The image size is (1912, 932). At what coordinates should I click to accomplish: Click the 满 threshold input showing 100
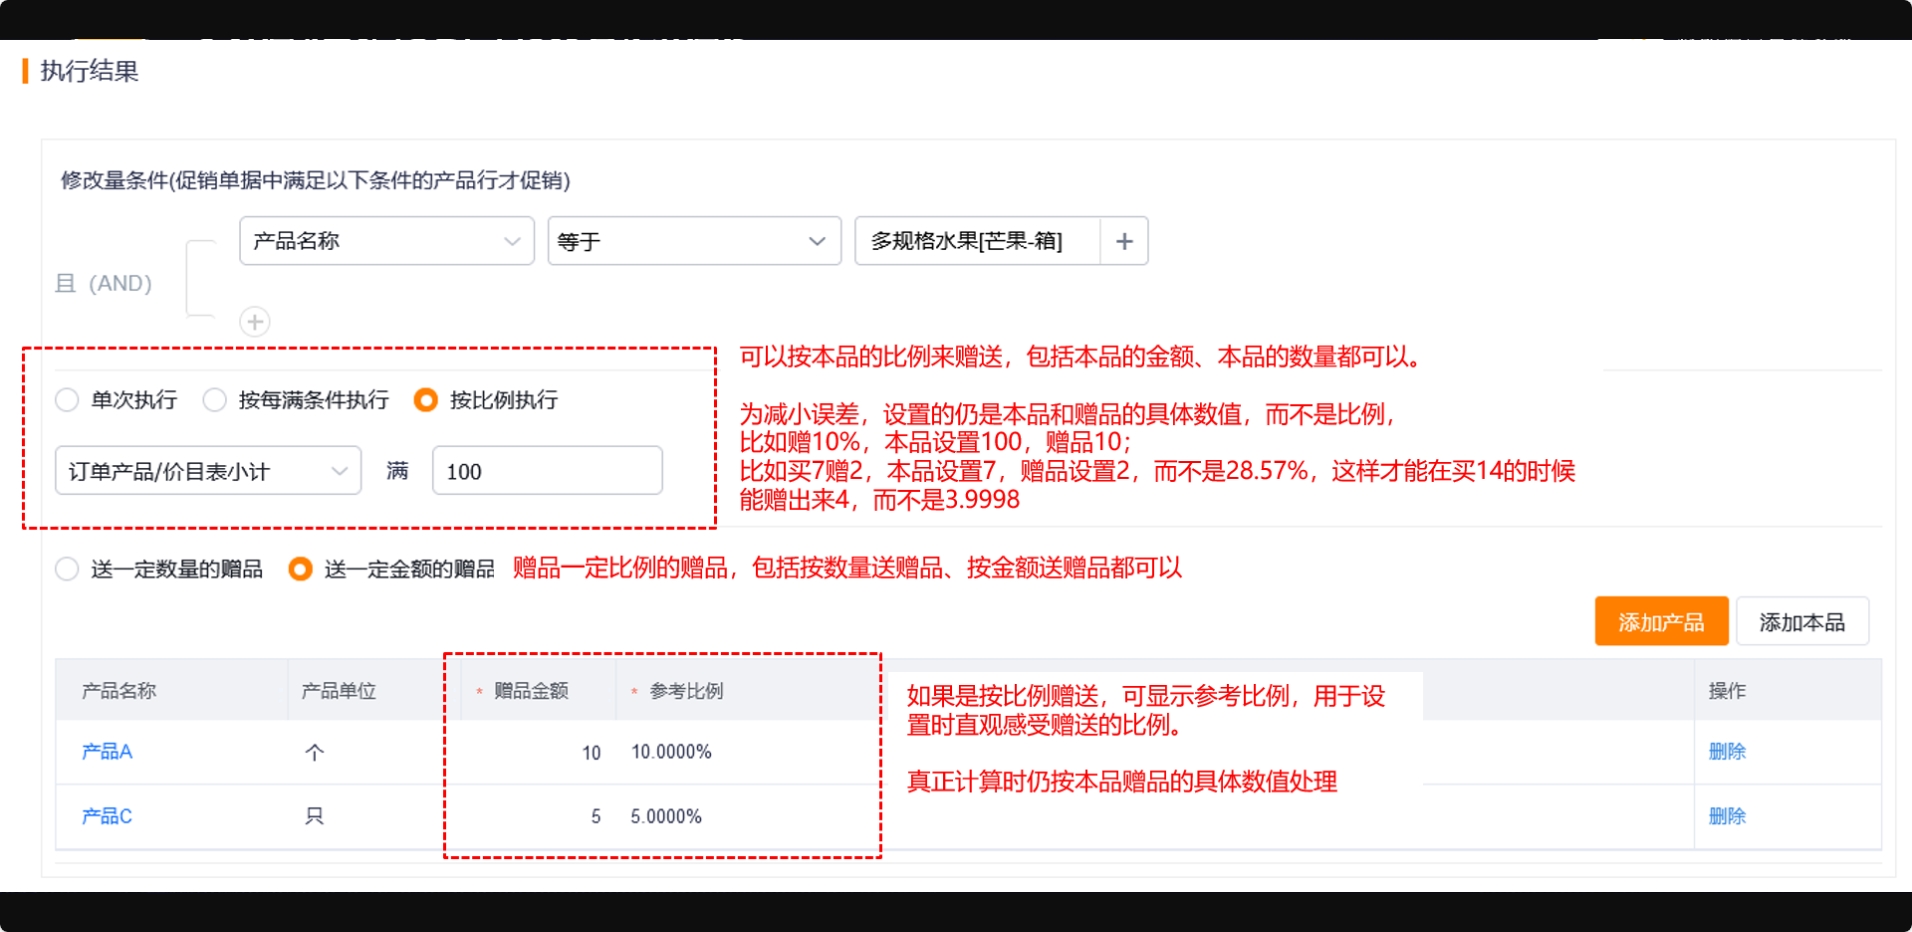[x=546, y=471]
